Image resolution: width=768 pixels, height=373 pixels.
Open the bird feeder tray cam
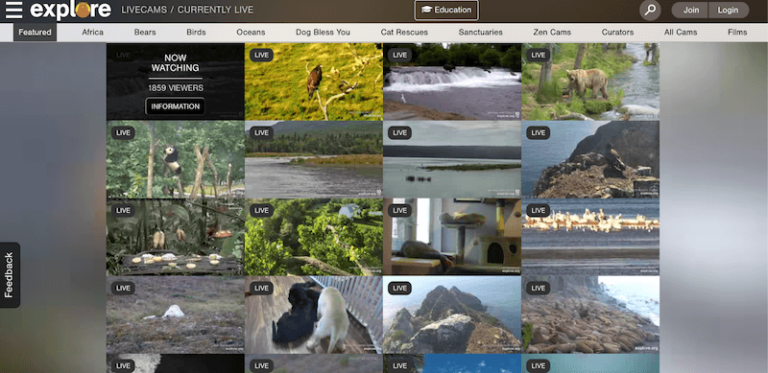(175, 236)
